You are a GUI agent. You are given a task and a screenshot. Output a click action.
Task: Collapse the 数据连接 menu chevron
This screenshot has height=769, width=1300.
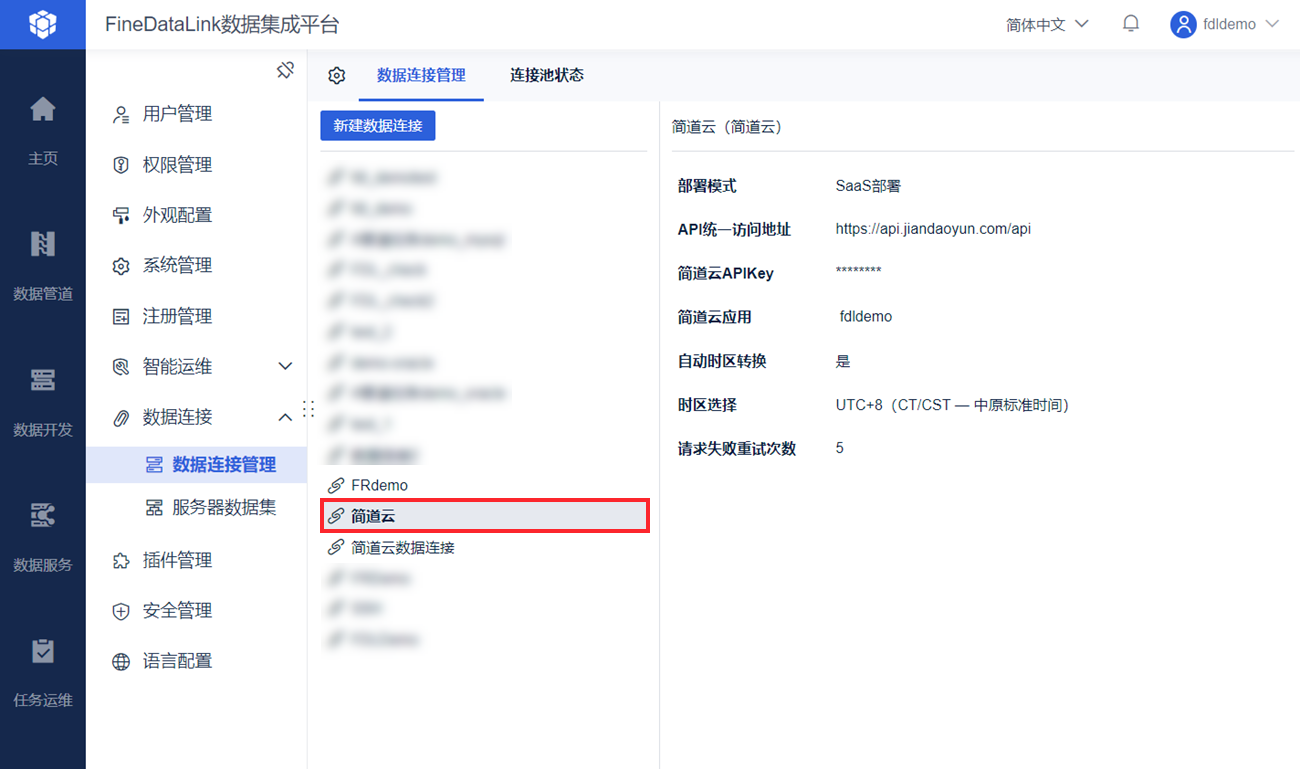(285, 417)
